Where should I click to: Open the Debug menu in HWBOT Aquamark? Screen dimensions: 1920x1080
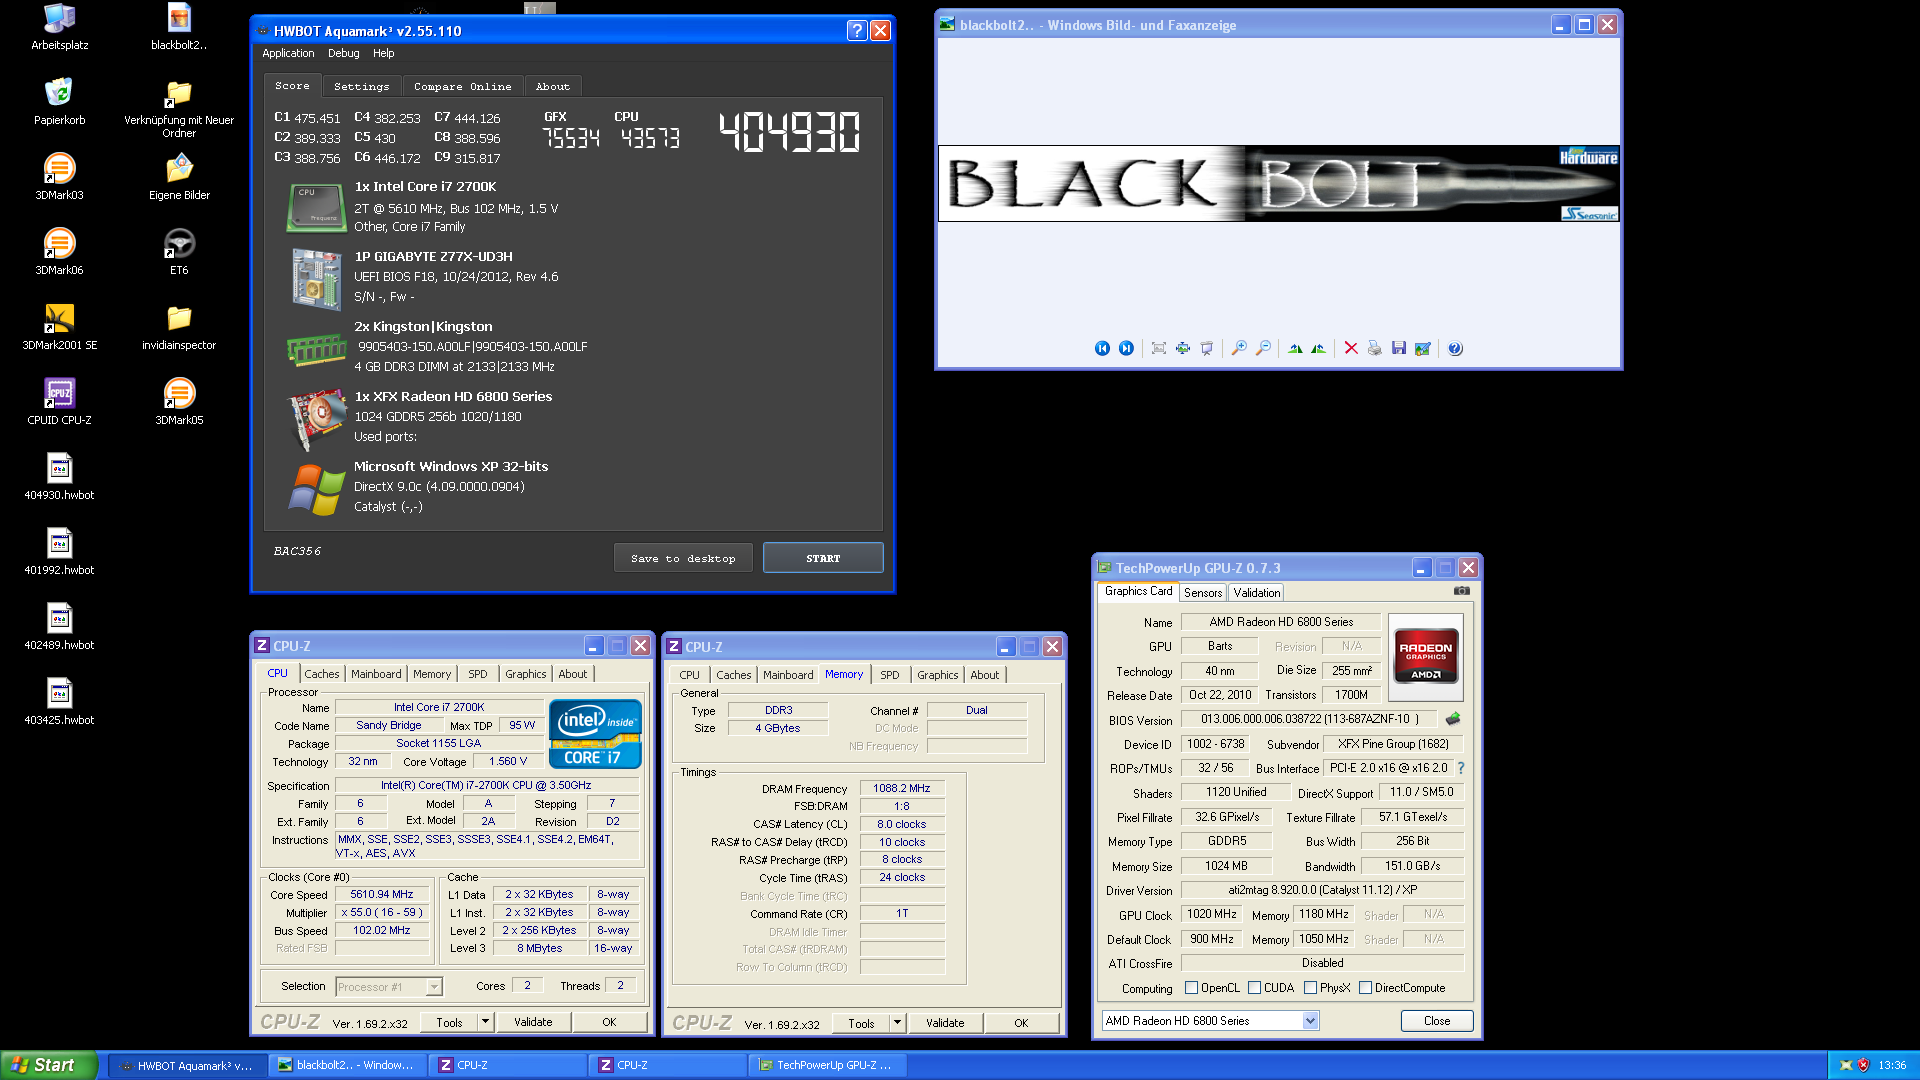pos(343,53)
